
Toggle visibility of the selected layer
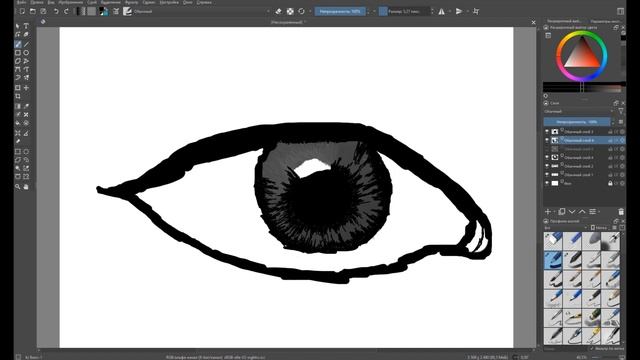coord(547,140)
